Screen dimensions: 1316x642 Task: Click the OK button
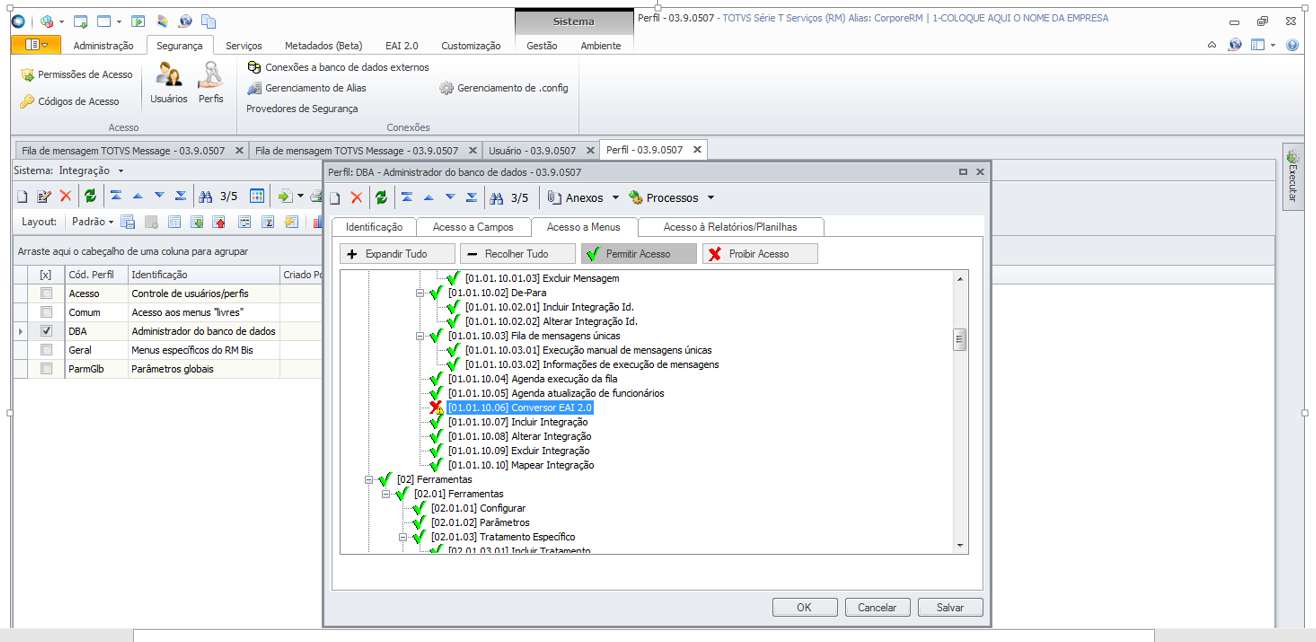click(804, 607)
